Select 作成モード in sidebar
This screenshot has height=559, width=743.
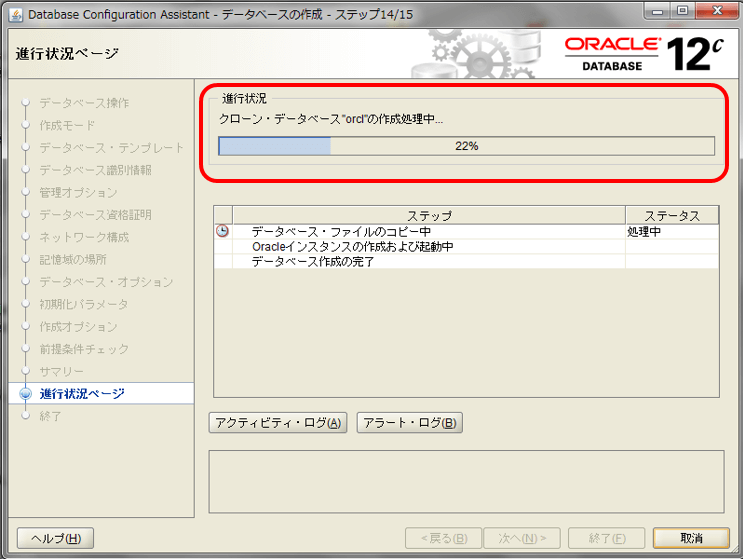(x=67, y=125)
